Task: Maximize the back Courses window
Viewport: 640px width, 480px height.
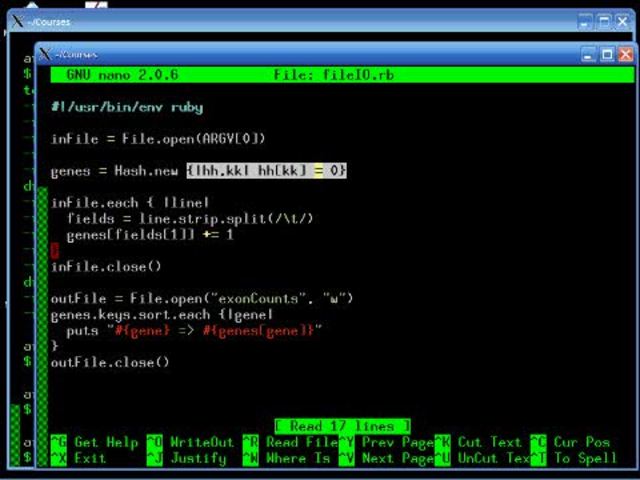Action: tap(604, 22)
